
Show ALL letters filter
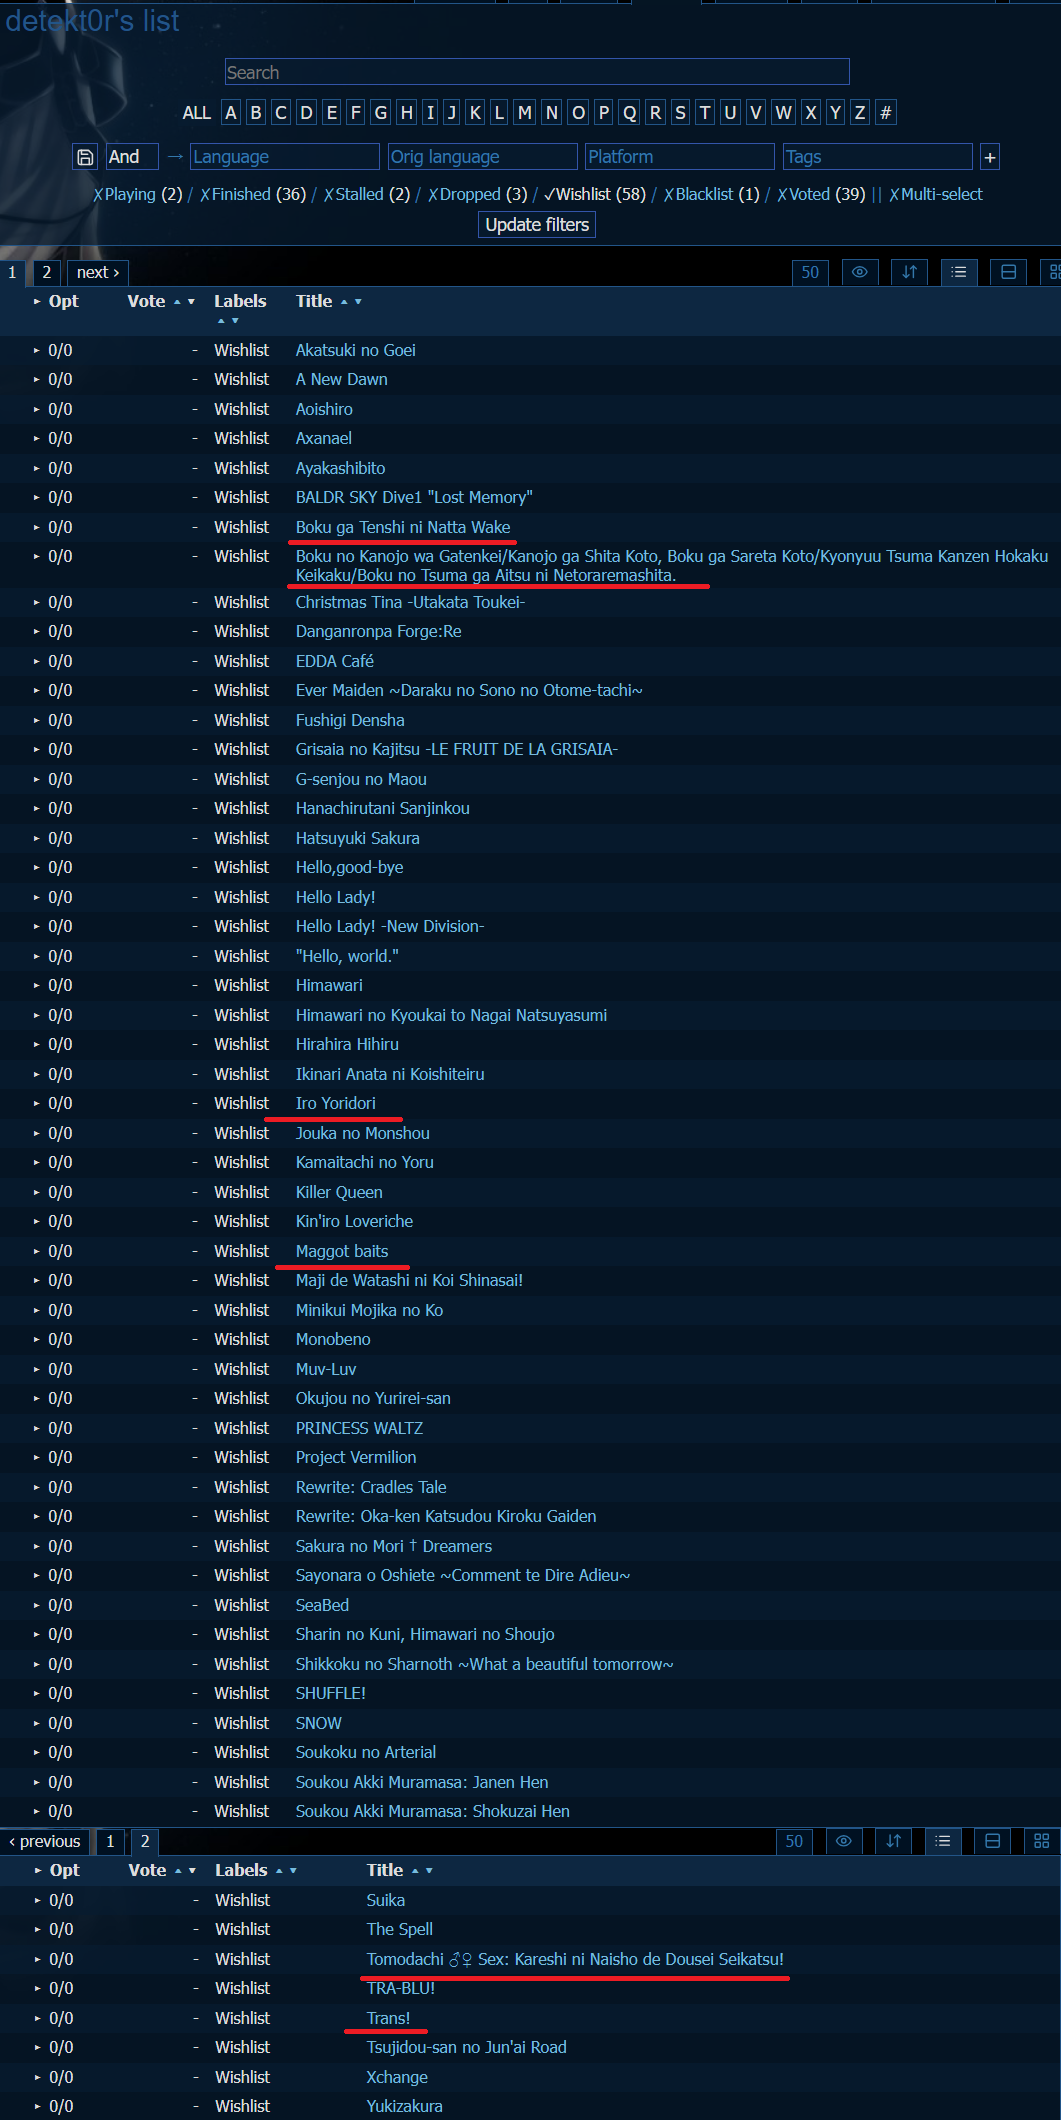click(x=196, y=113)
